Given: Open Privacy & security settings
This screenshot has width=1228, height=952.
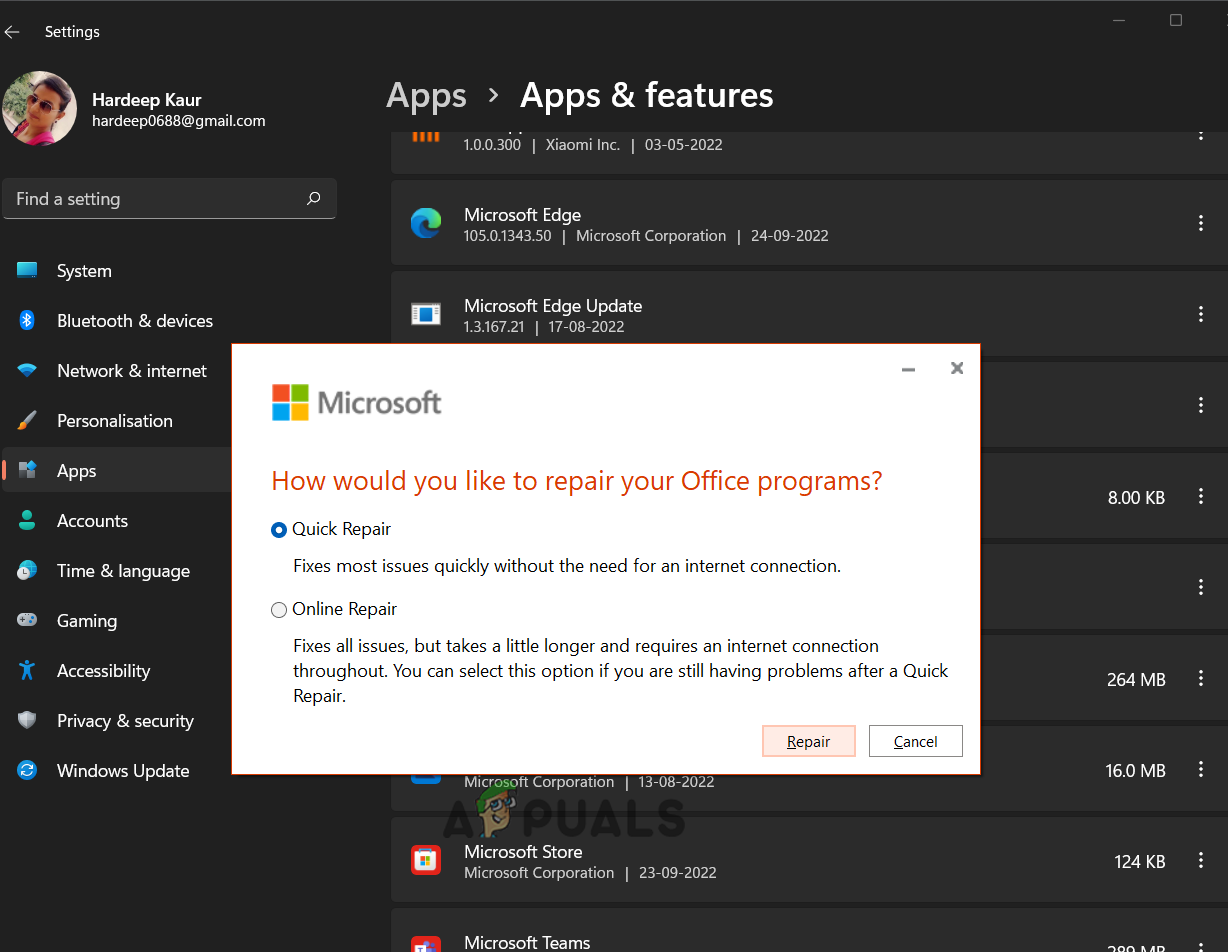Looking at the screenshot, I should 125,721.
